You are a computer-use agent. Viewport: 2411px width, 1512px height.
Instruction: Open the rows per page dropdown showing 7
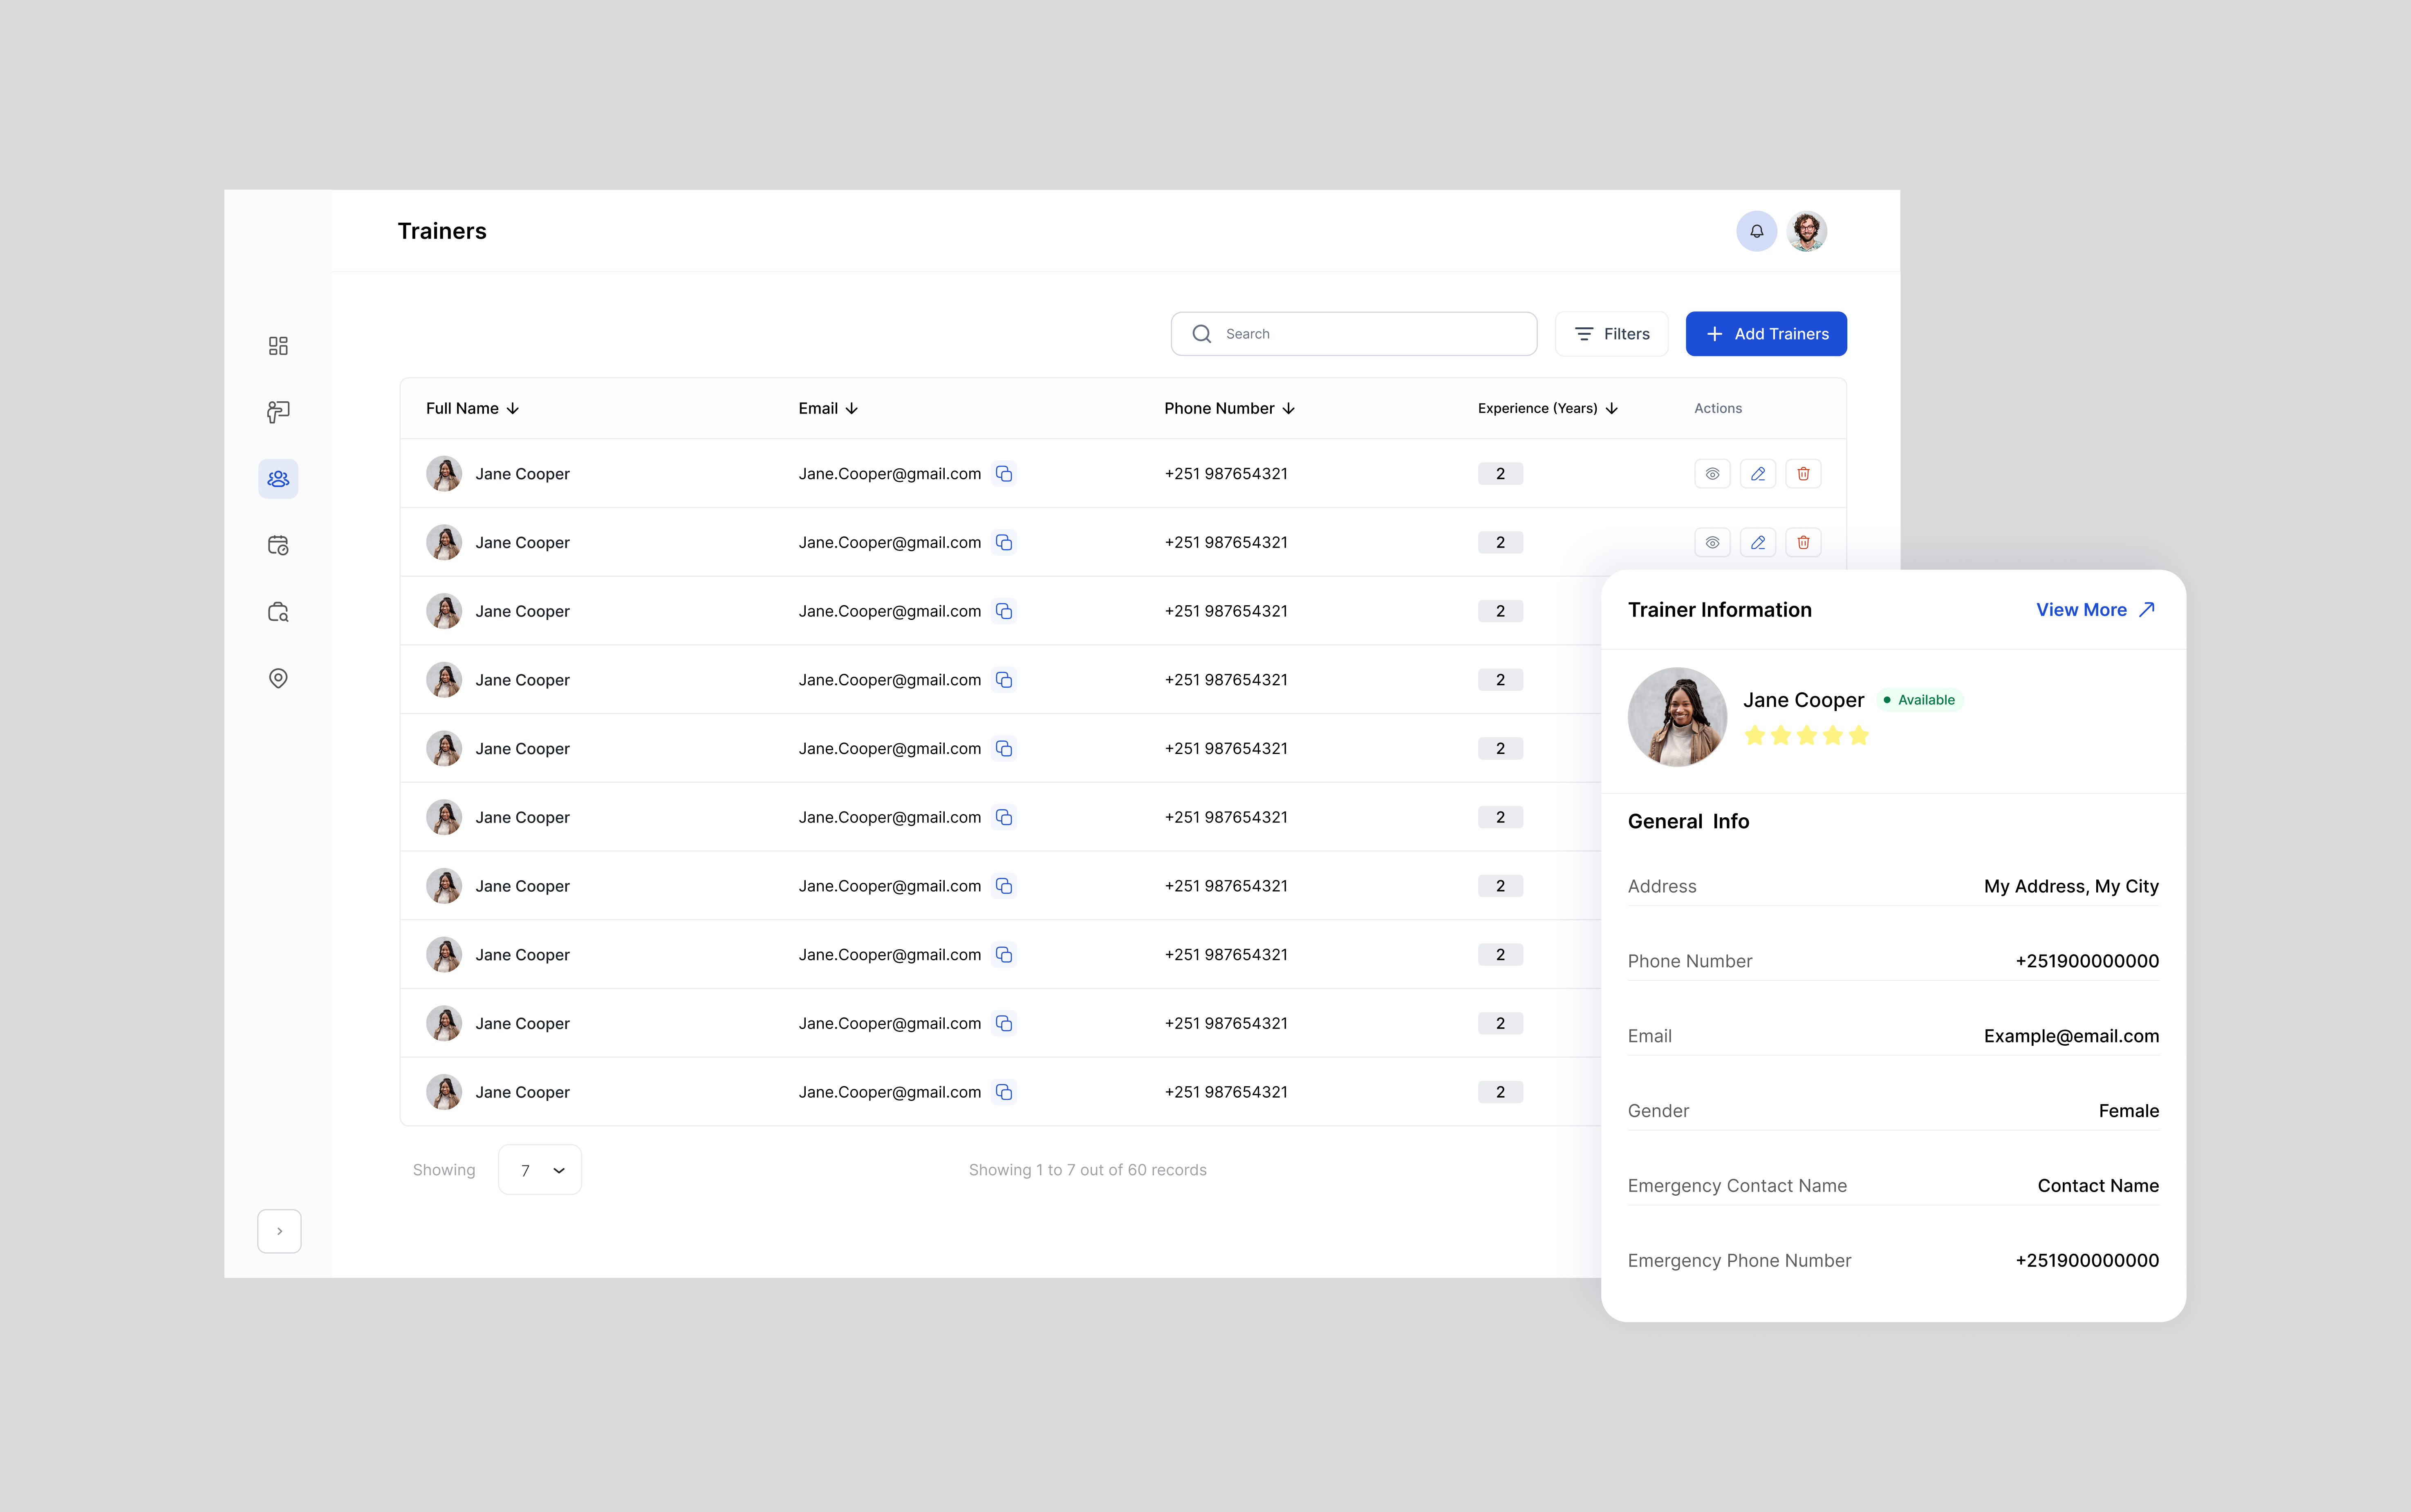(x=540, y=1170)
